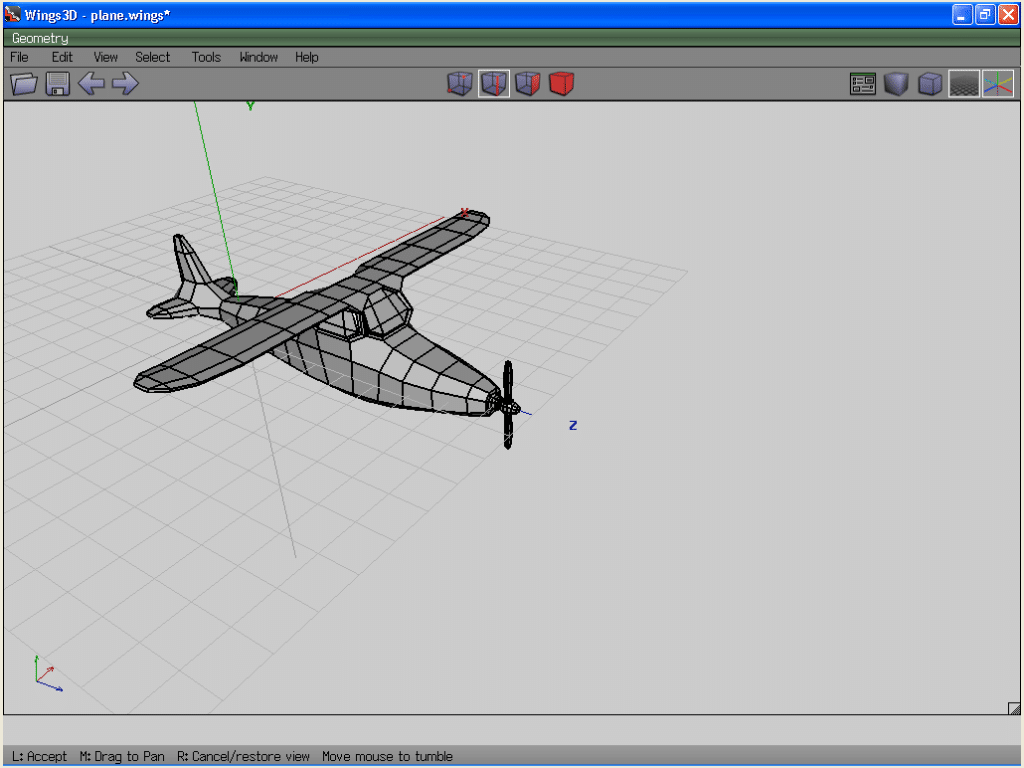Viewport: 1024px width, 768px height.
Task: Activate face selection mode cube
Action: [528, 84]
